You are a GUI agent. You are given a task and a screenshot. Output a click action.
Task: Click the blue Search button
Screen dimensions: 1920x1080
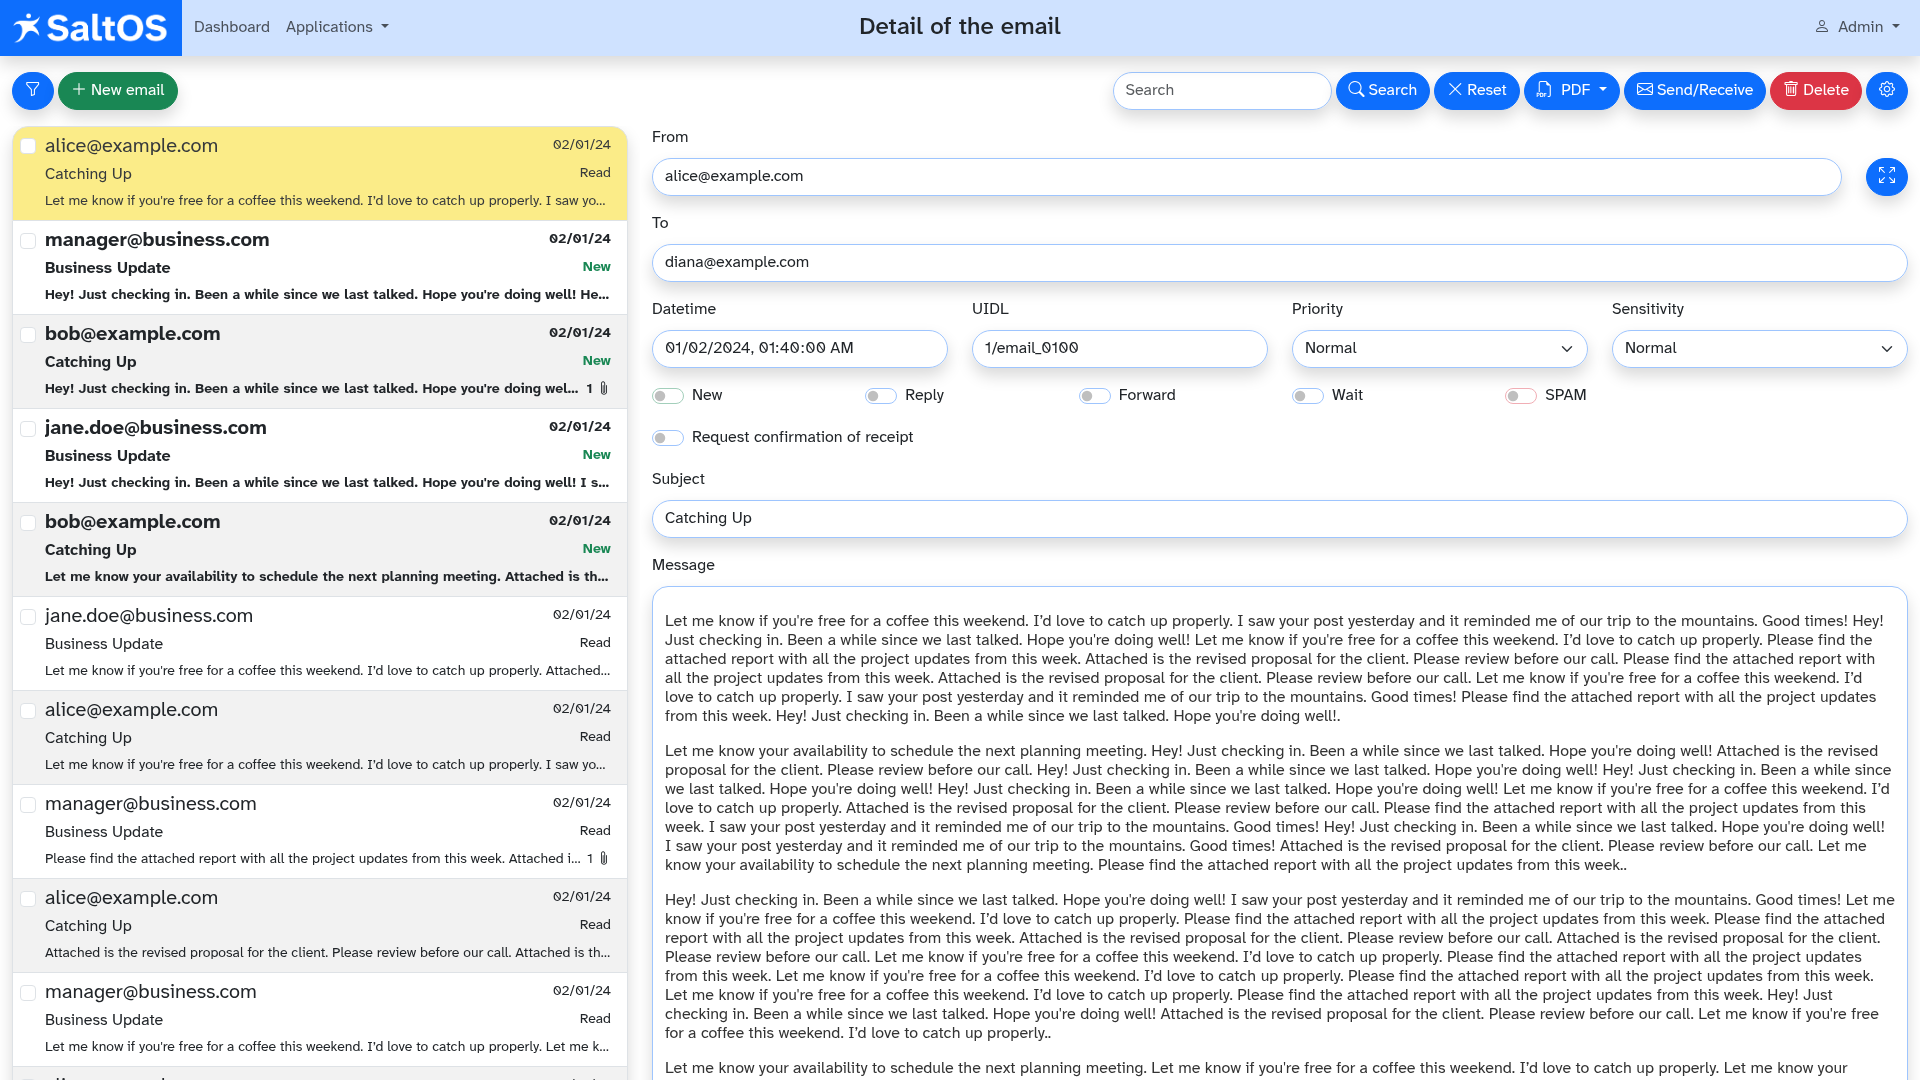[1382, 90]
